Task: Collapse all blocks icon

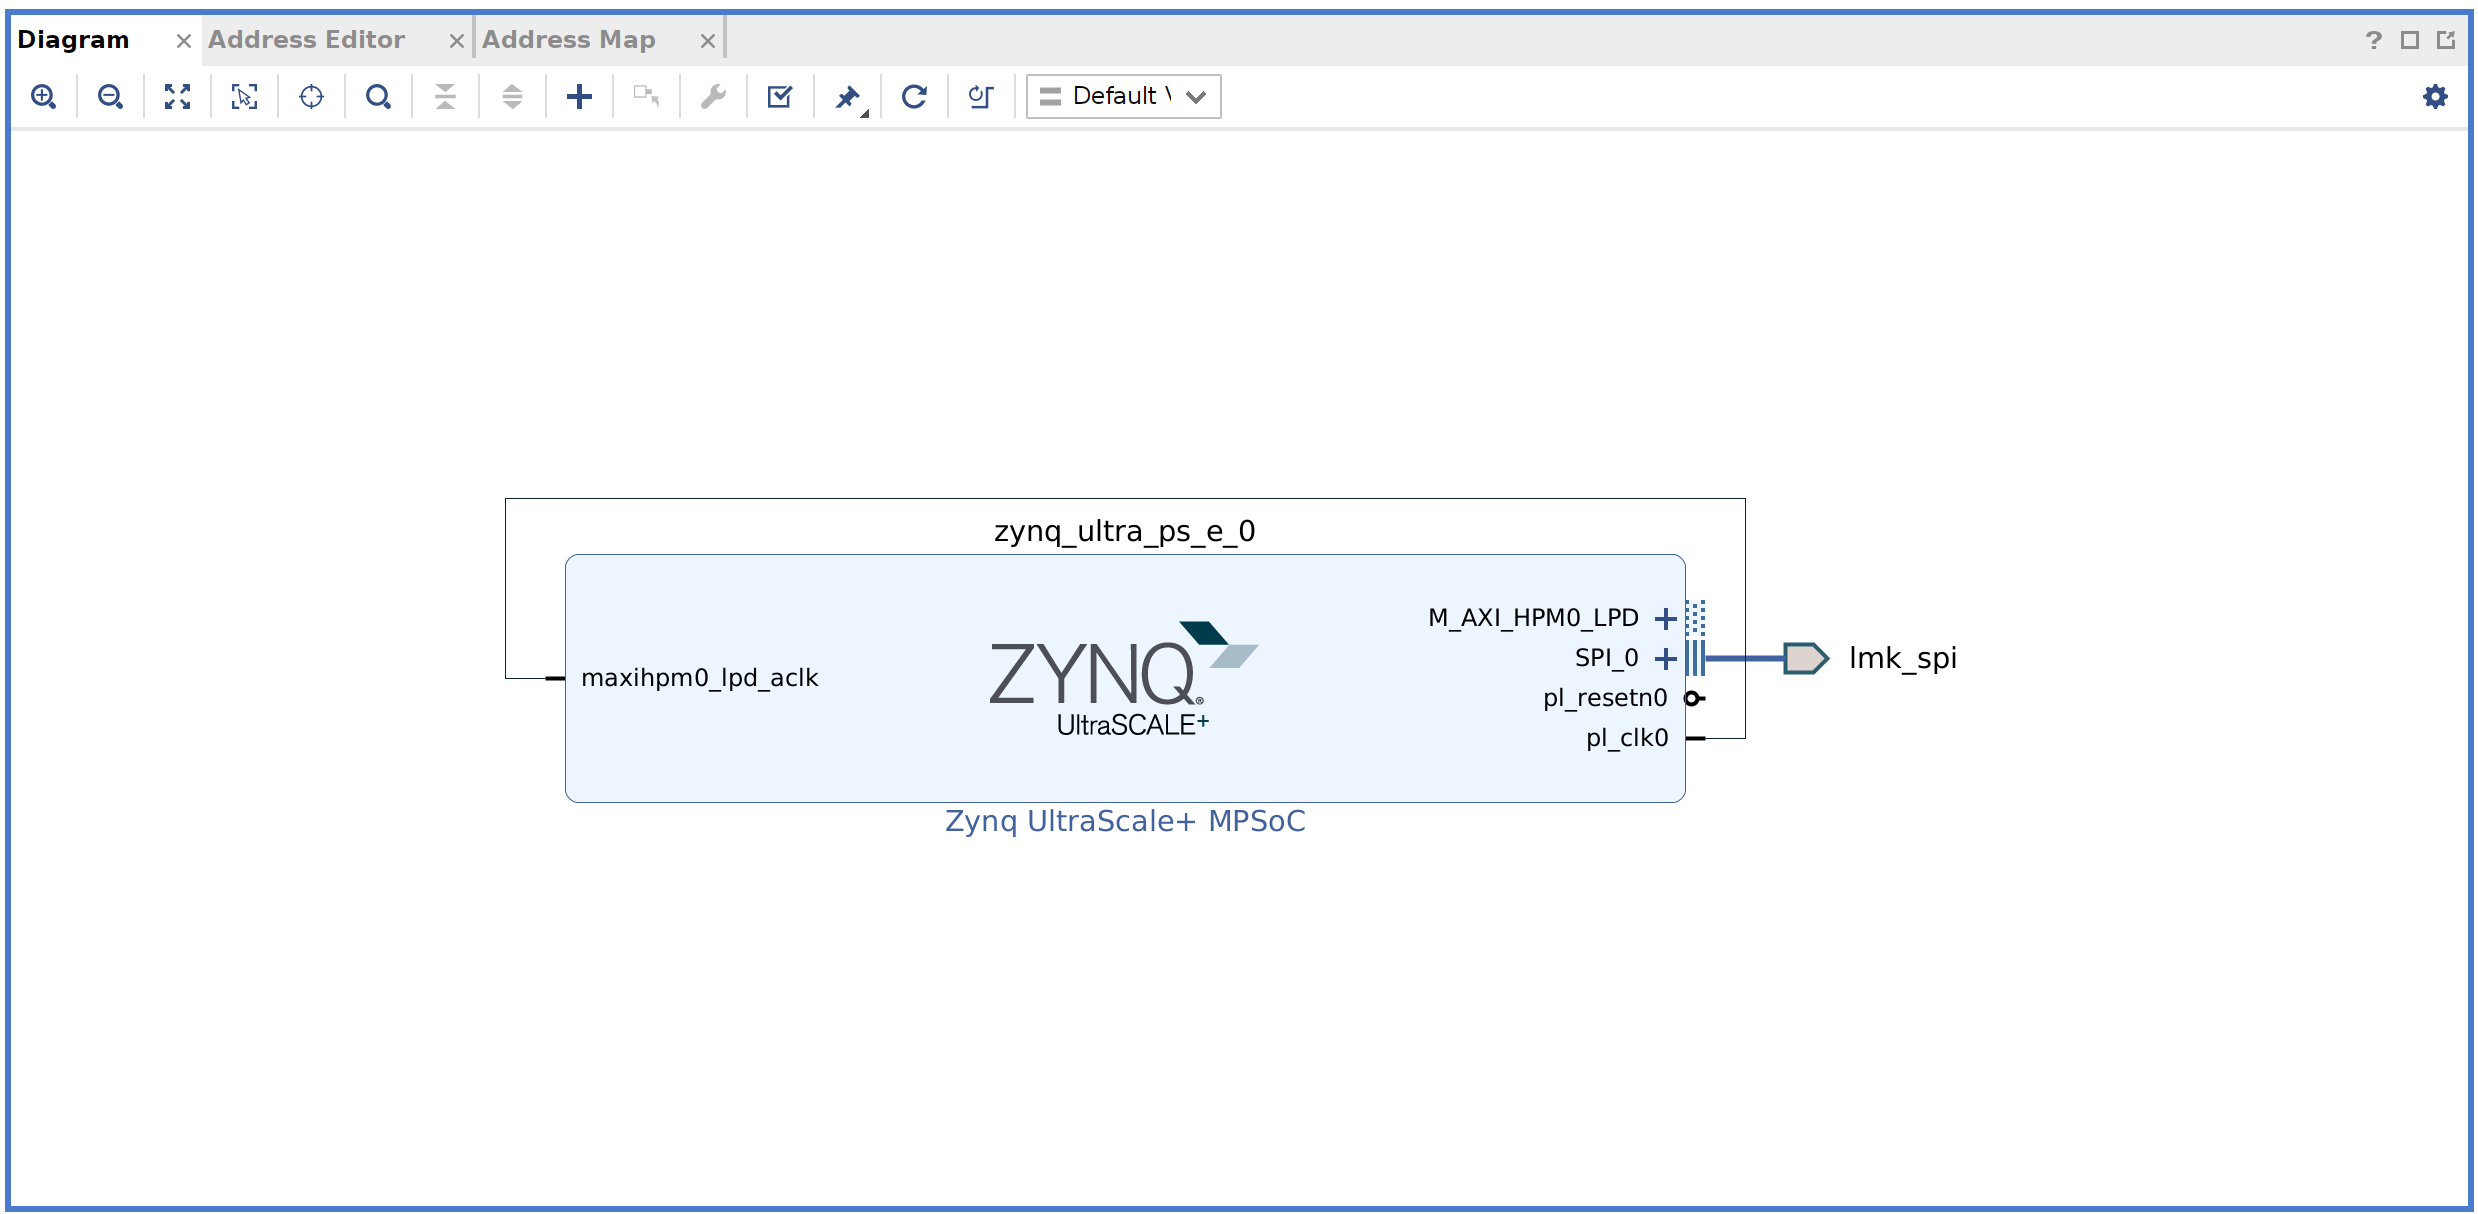Action: tap(446, 97)
